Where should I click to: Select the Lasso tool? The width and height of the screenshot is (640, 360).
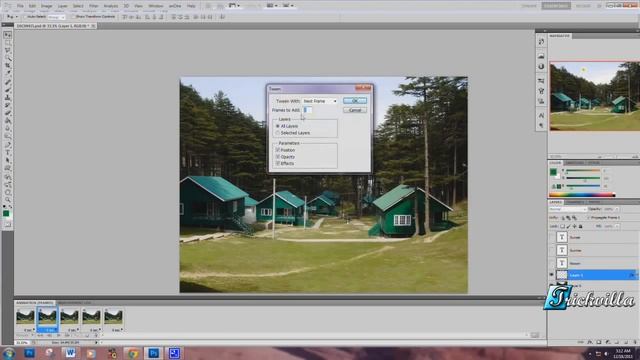click(x=8, y=51)
